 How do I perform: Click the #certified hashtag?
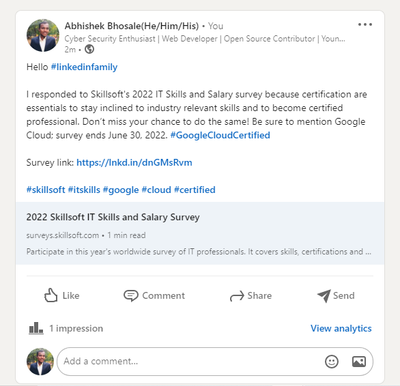pyautogui.click(x=195, y=190)
